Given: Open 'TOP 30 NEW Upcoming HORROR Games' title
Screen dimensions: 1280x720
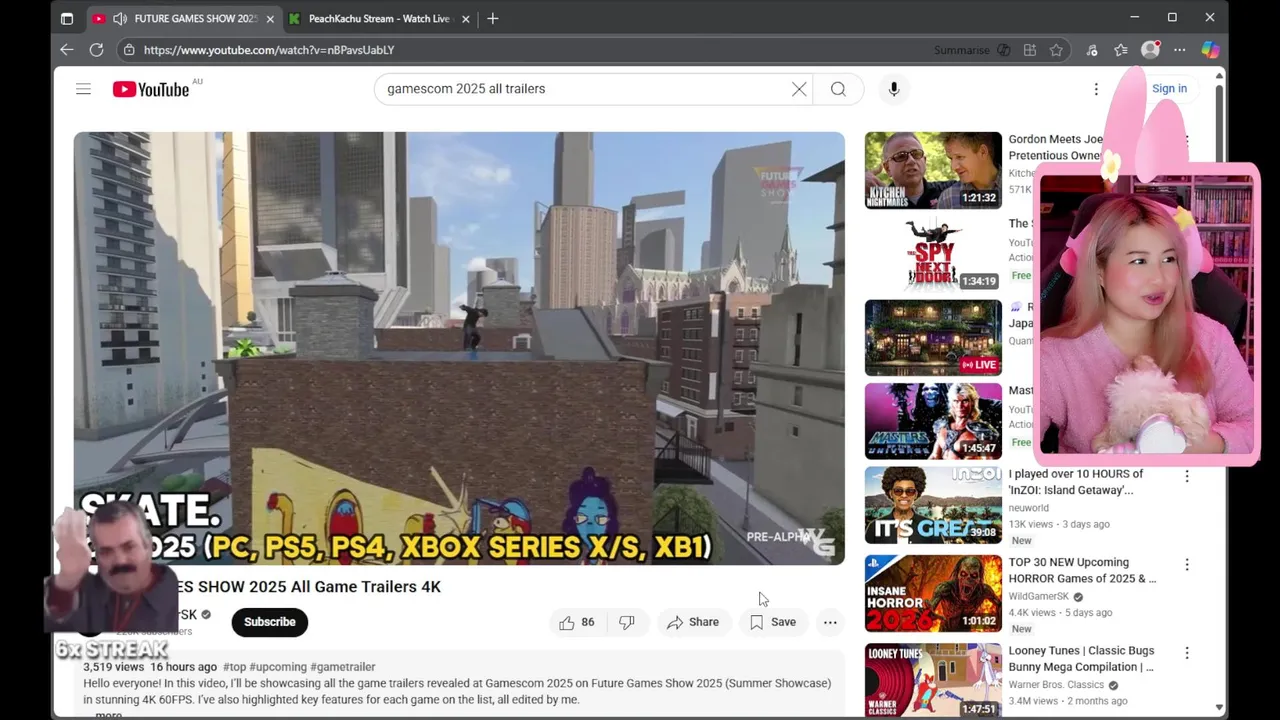Looking at the screenshot, I should [1082, 570].
